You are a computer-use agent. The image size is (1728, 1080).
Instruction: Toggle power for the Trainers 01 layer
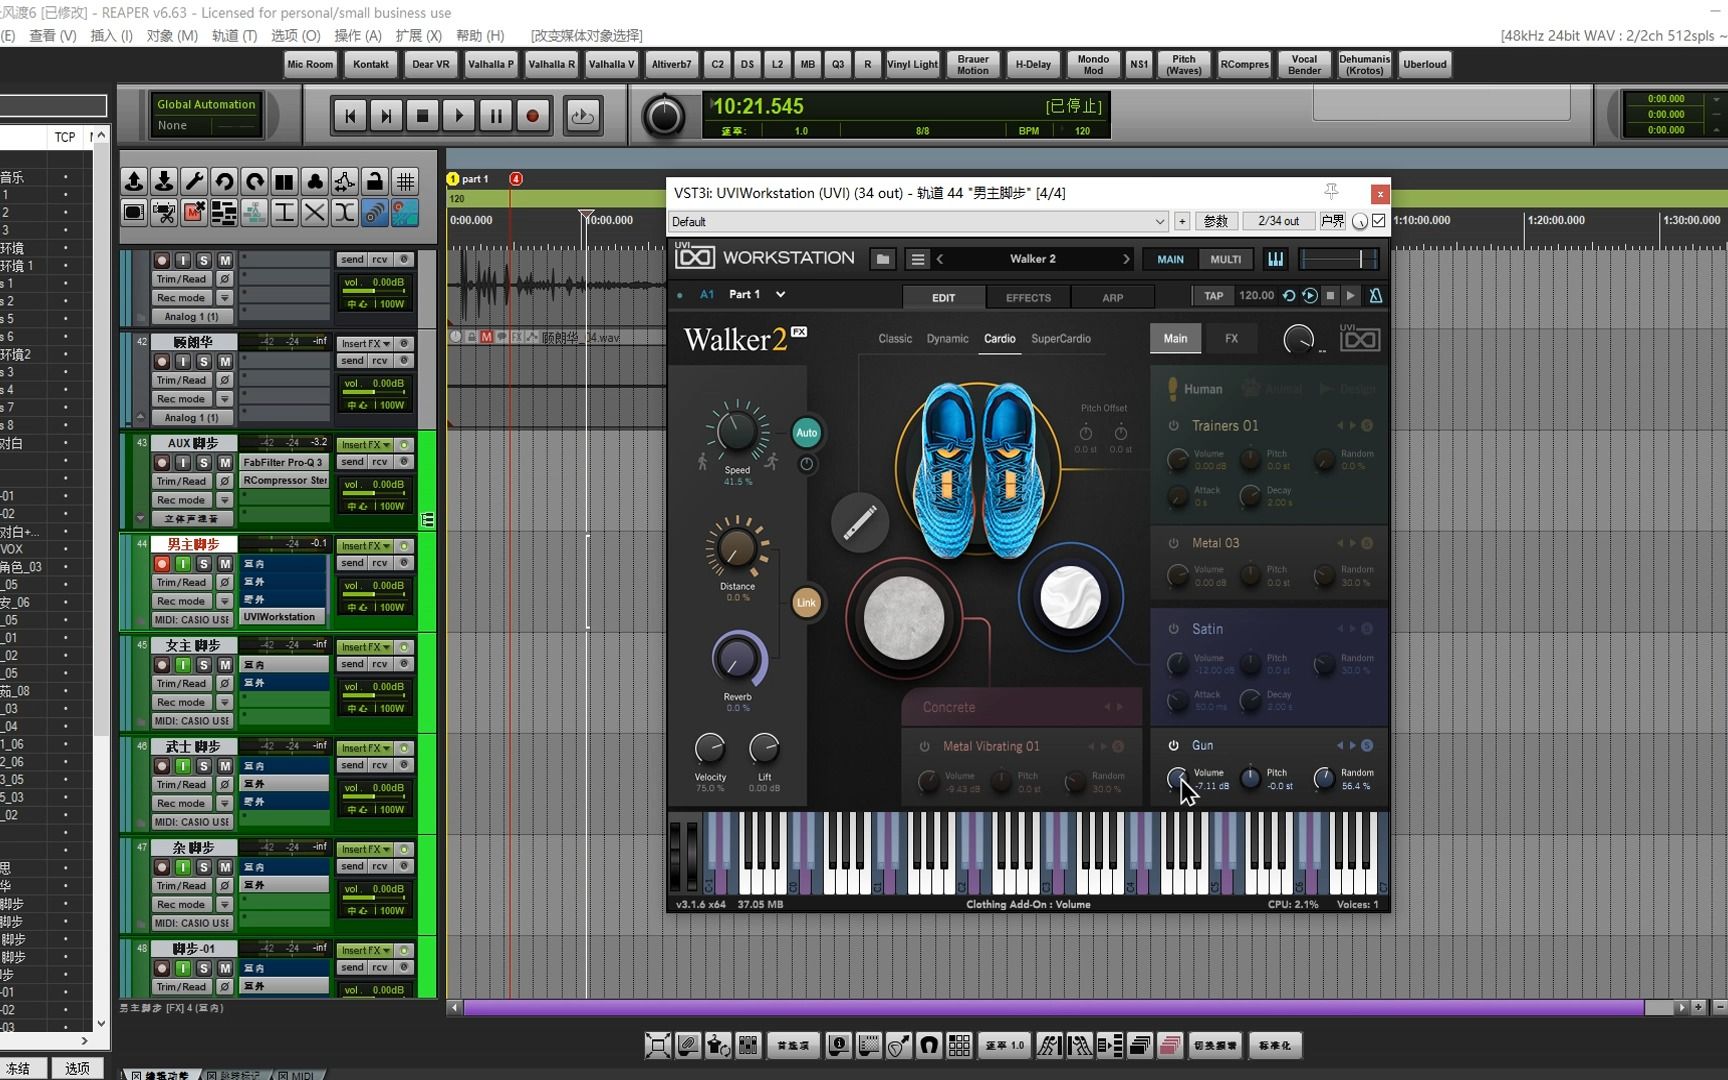point(1173,426)
